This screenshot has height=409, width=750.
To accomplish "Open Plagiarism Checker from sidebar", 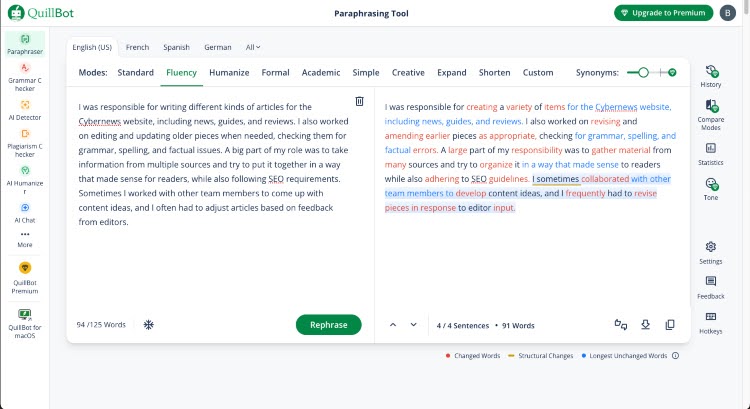I will 25,143.
